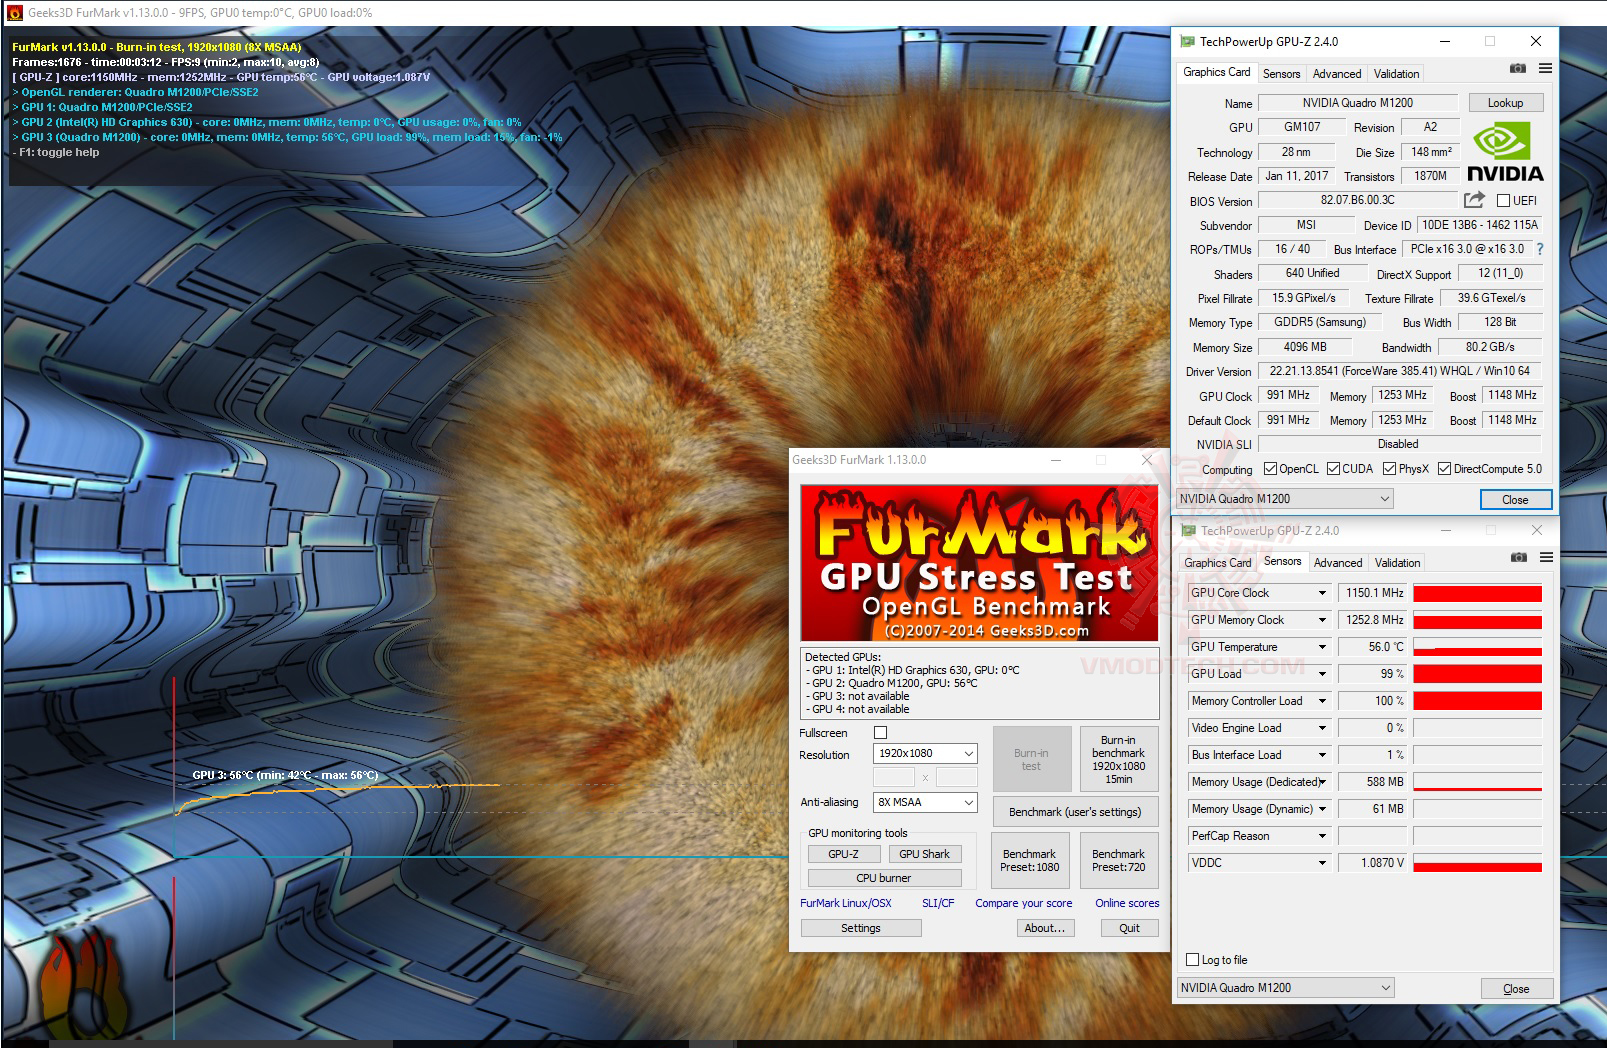Enable Log to file in Sensors window
The width and height of the screenshot is (1607, 1048).
click(x=1192, y=959)
